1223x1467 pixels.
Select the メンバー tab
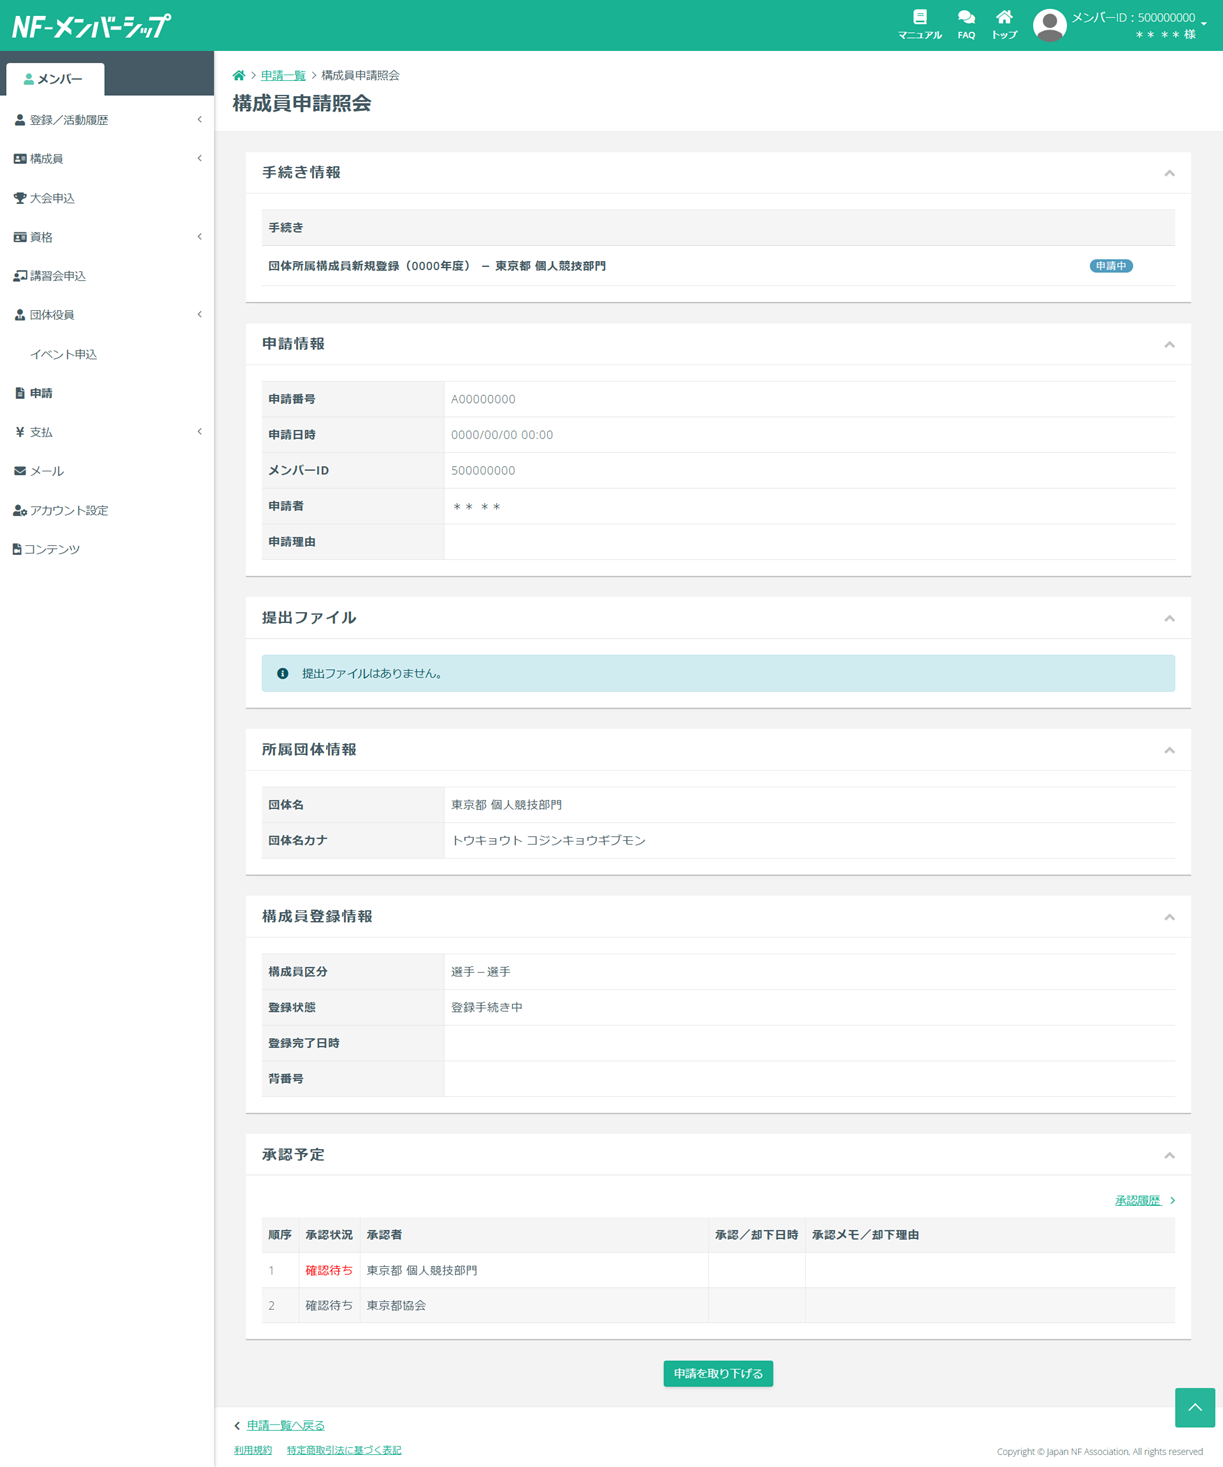coord(55,79)
